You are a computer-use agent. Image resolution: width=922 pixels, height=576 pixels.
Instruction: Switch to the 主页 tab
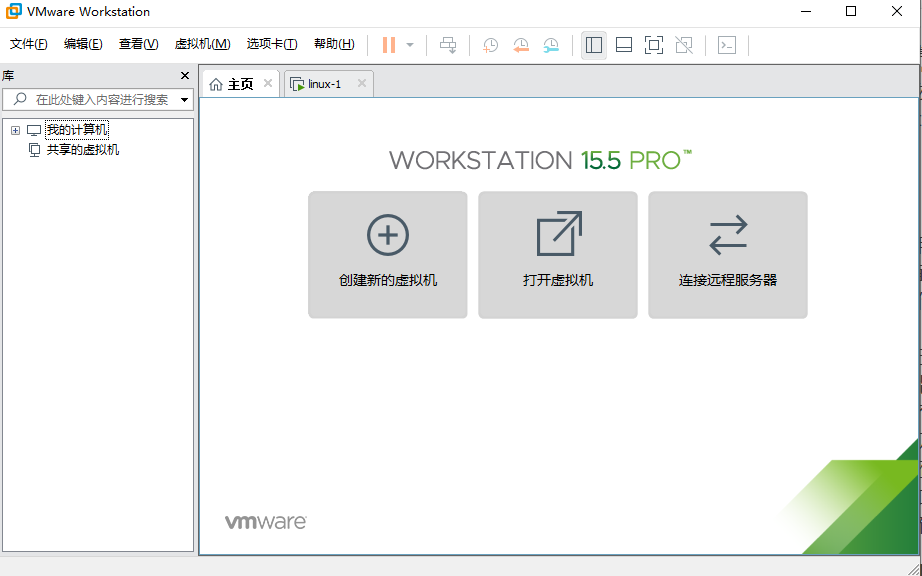(240, 84)
